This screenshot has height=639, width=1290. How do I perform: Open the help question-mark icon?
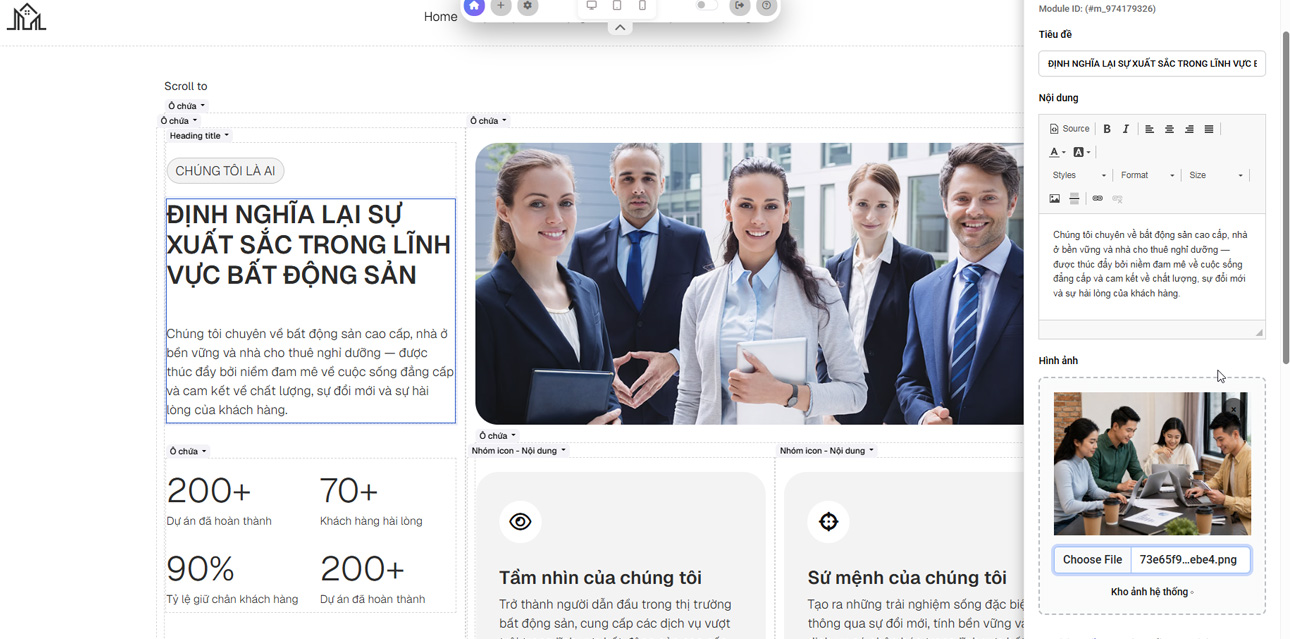(x=766, y=6)
